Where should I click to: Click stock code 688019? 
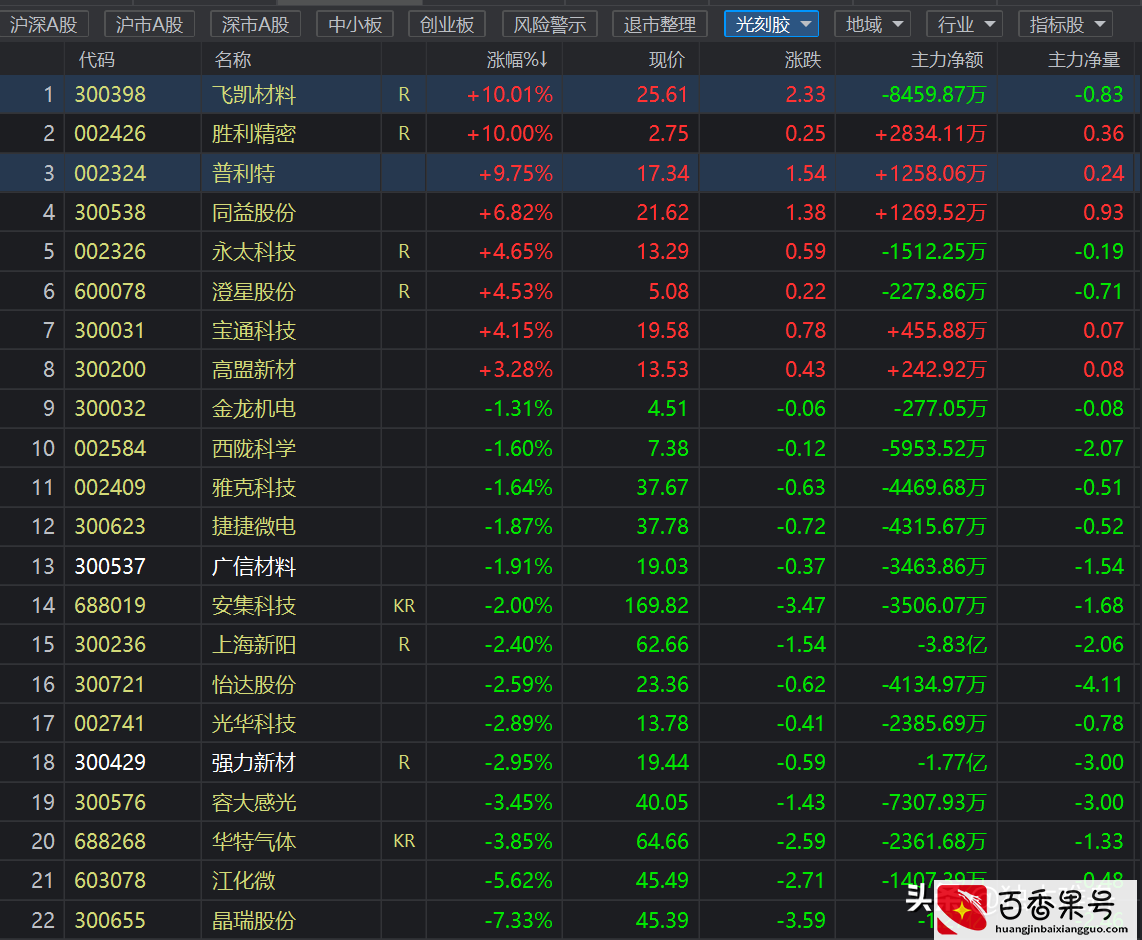point(110,605)
